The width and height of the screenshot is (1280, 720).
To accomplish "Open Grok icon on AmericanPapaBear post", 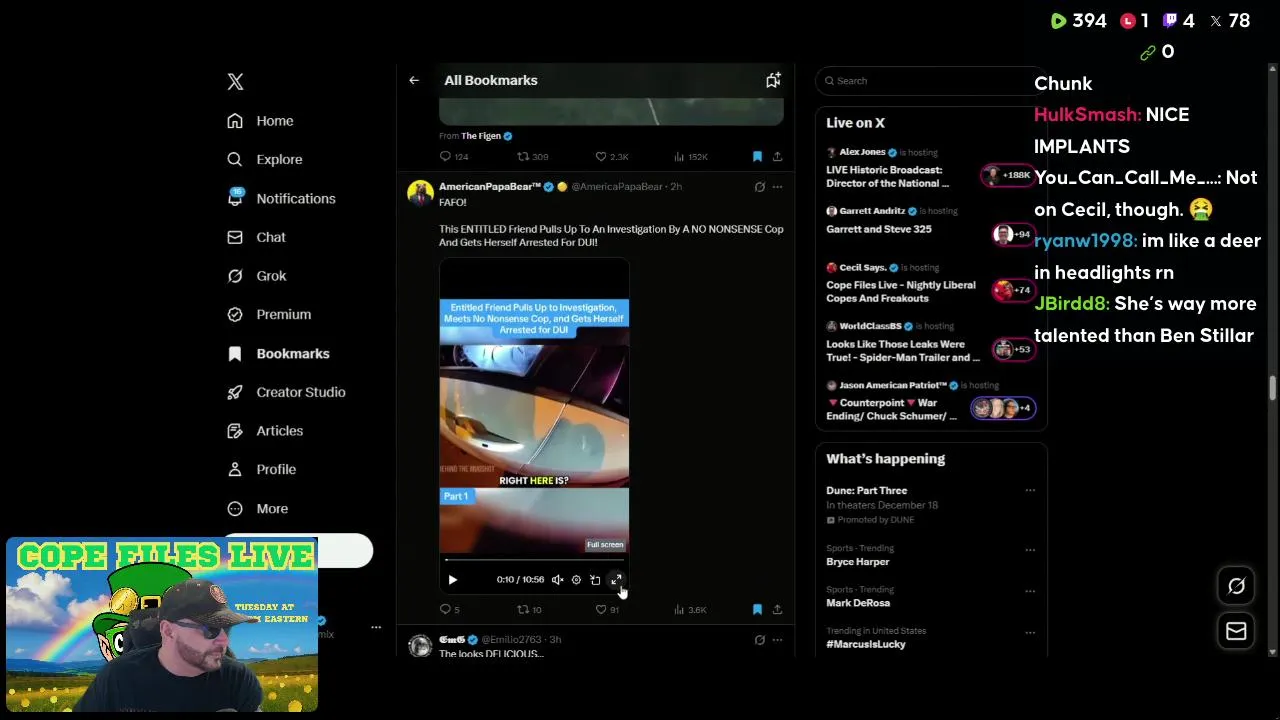I will (759, 187).
